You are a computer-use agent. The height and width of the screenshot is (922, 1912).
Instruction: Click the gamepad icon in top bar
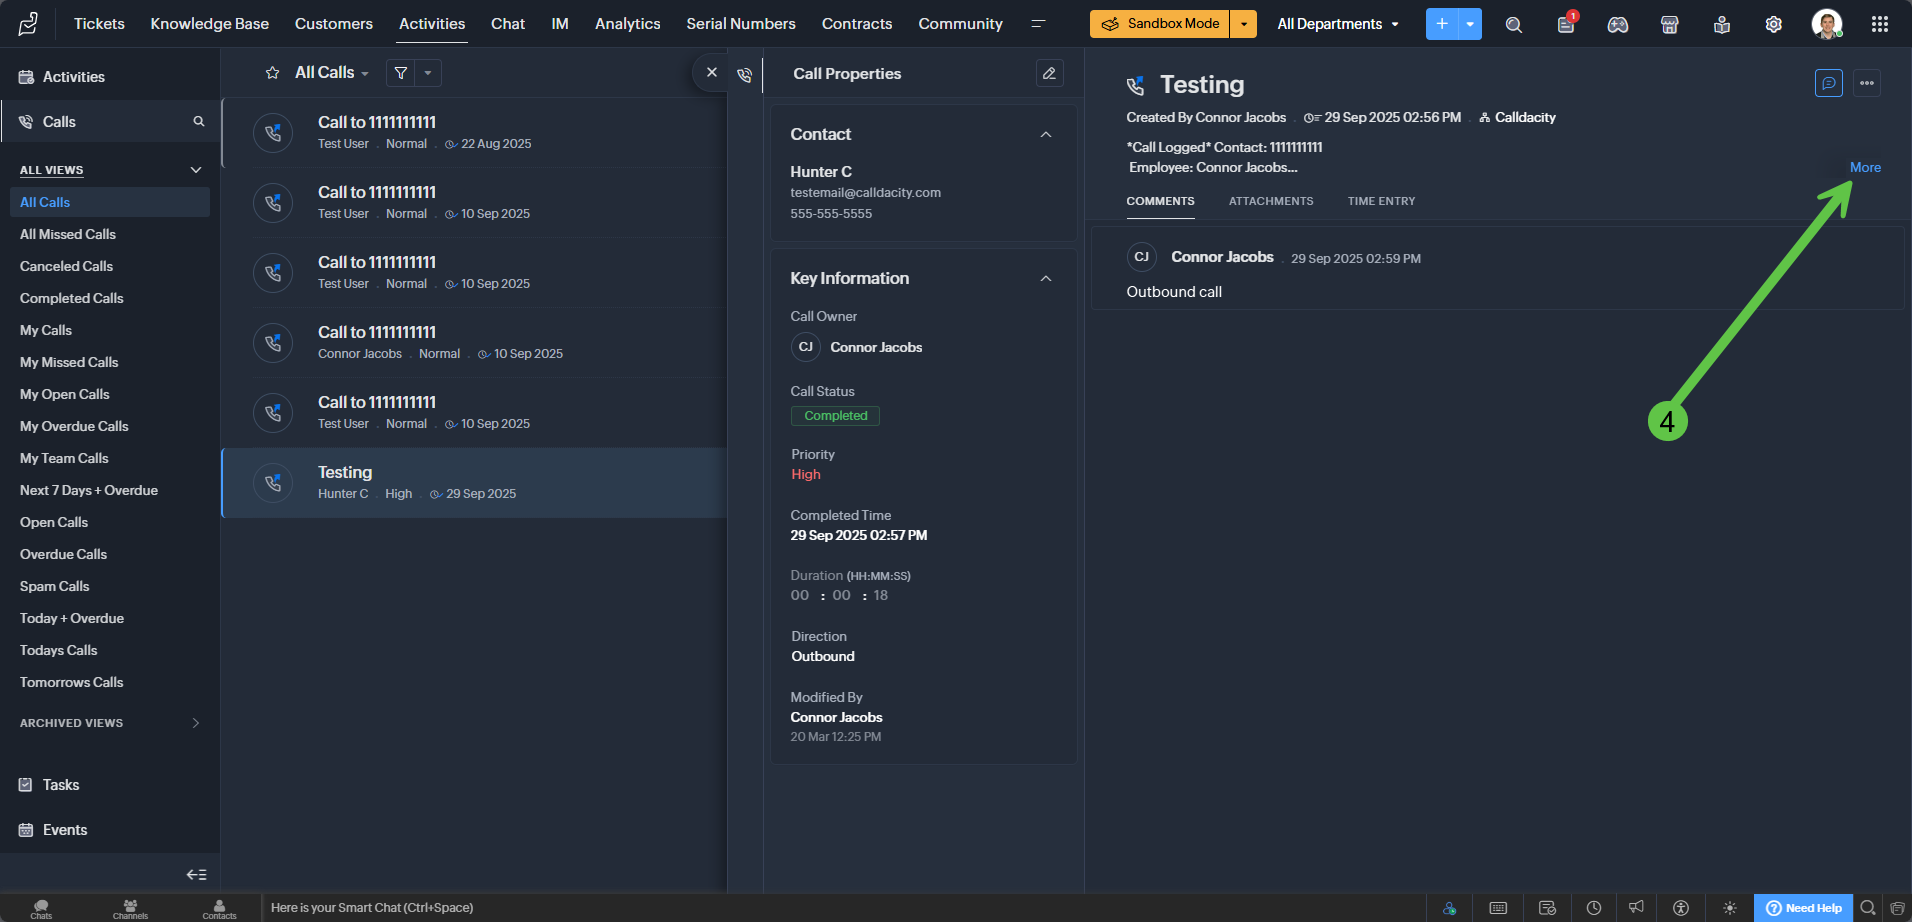[x=1617, y=24]
